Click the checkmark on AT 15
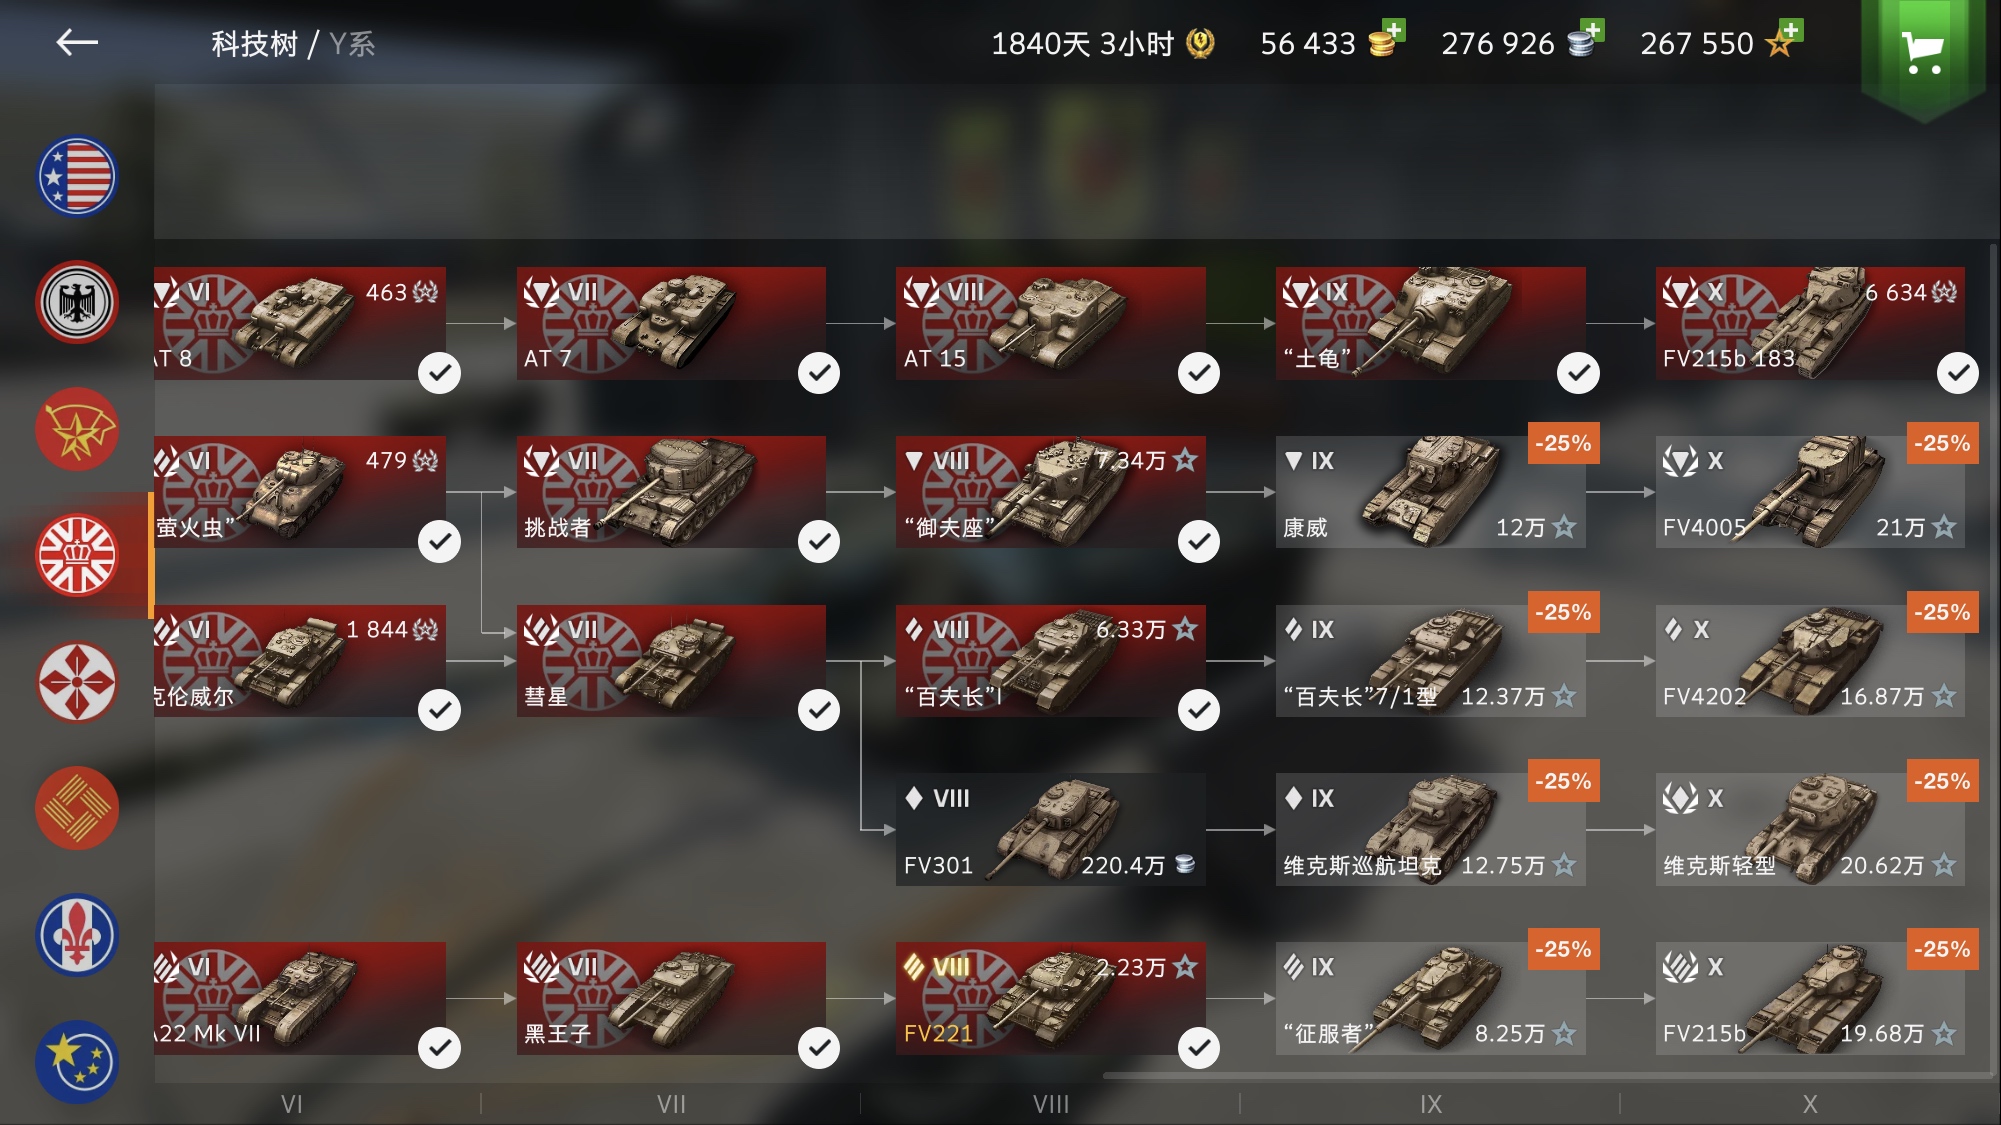The image size is (2001, 1125). (1198, 373)
